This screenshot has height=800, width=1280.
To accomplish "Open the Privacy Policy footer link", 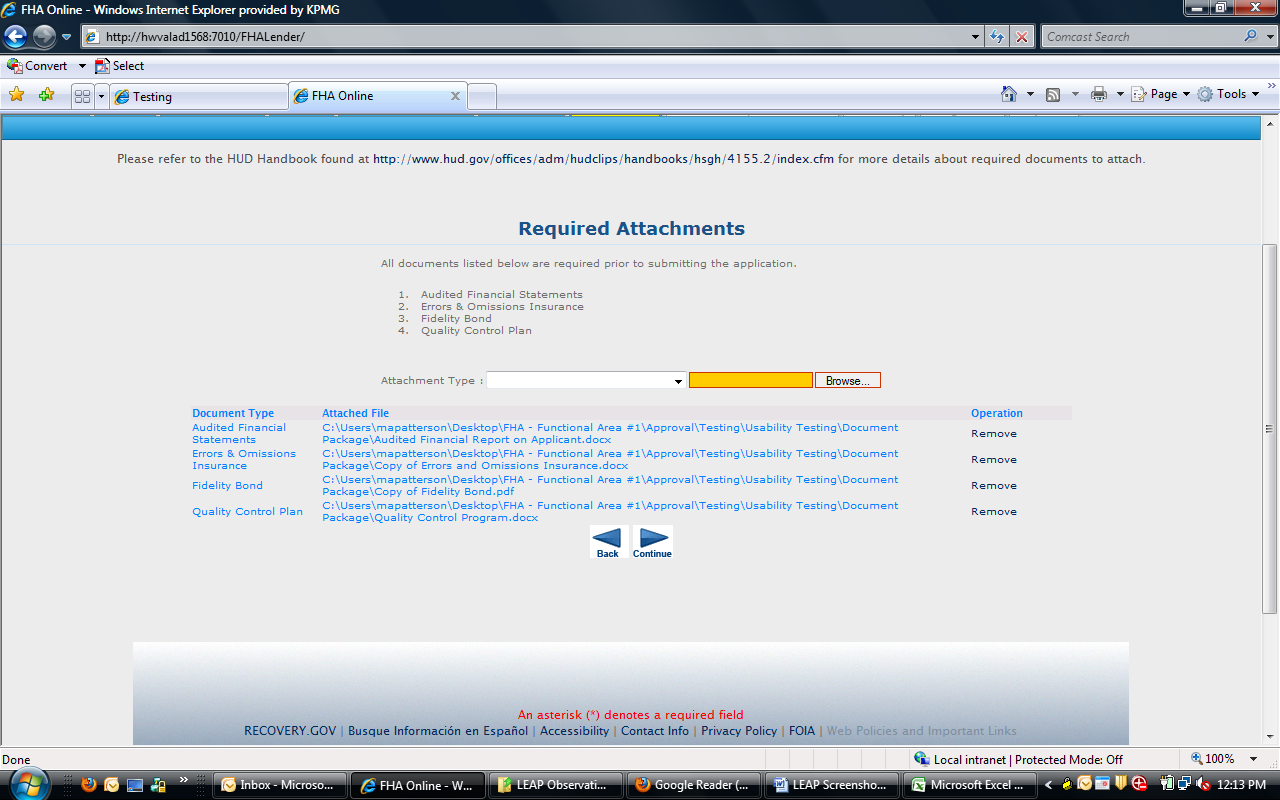I will pos(739,731).
